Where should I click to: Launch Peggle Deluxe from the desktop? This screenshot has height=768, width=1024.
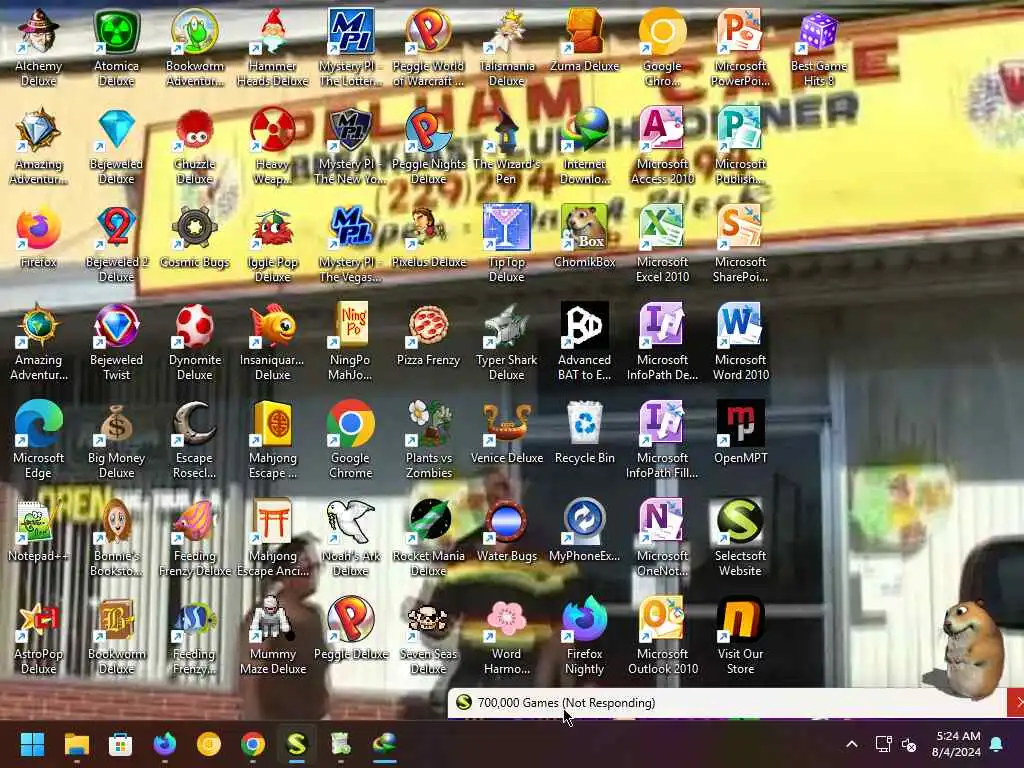(351, 629)
